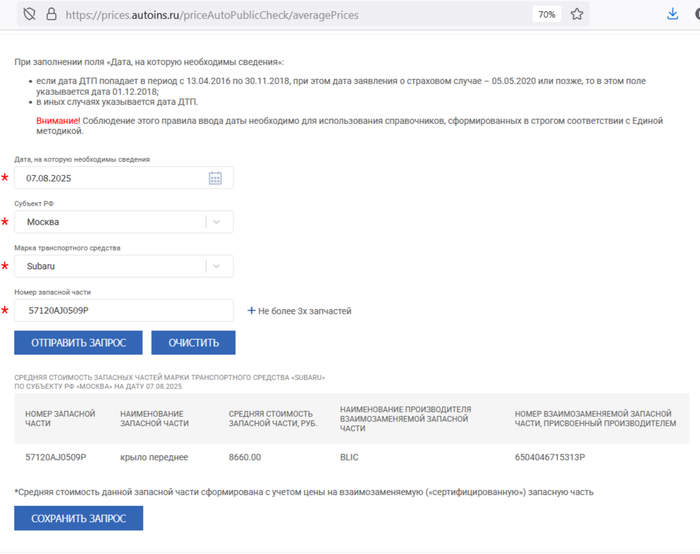Select part number 57120AJ0509P in results table

pyautogui.click(x=56, y=457)
